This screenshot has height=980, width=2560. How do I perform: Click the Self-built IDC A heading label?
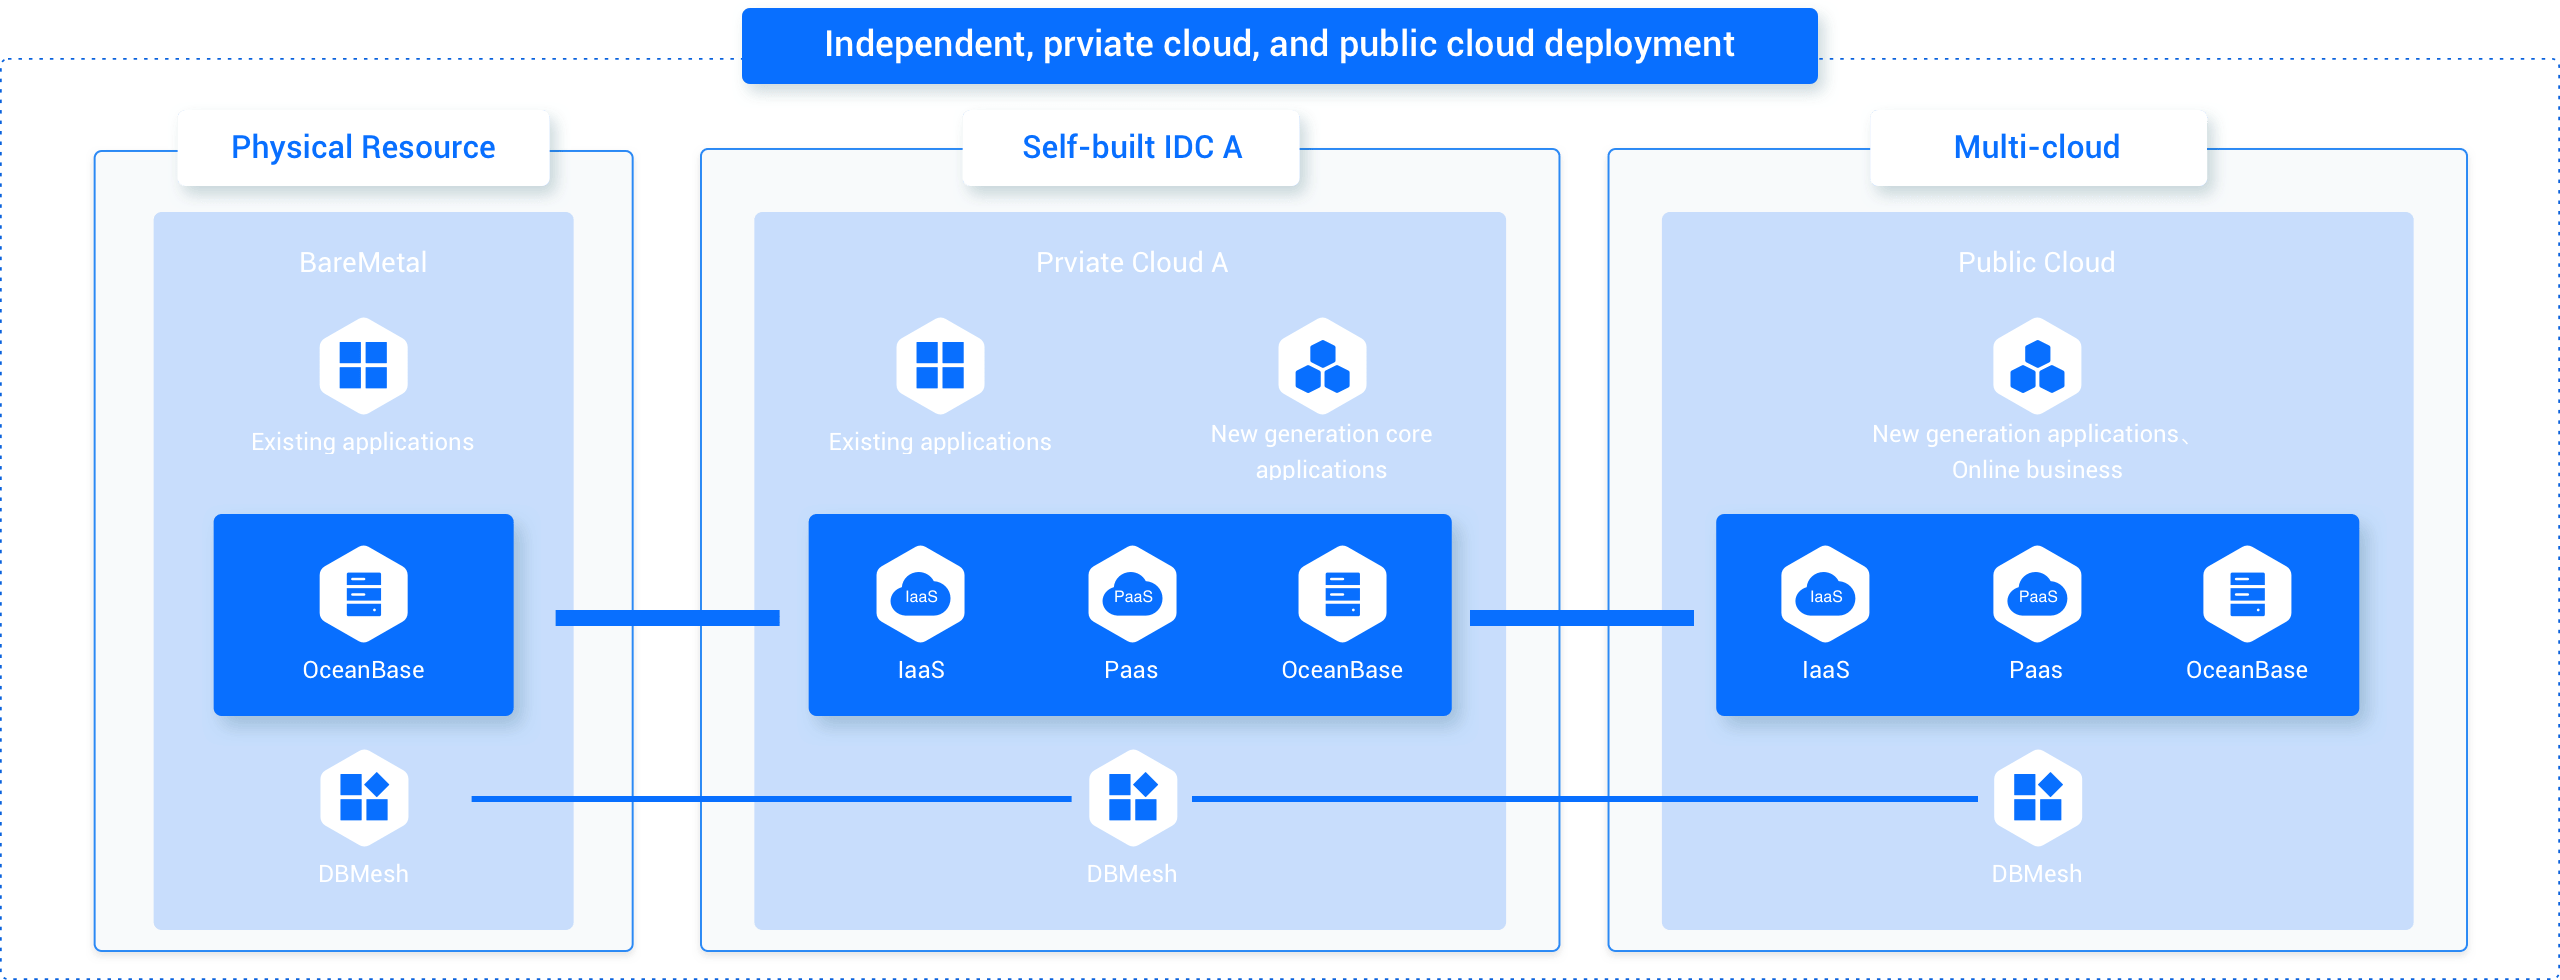pyautogui.click(x=1132, y=147)
